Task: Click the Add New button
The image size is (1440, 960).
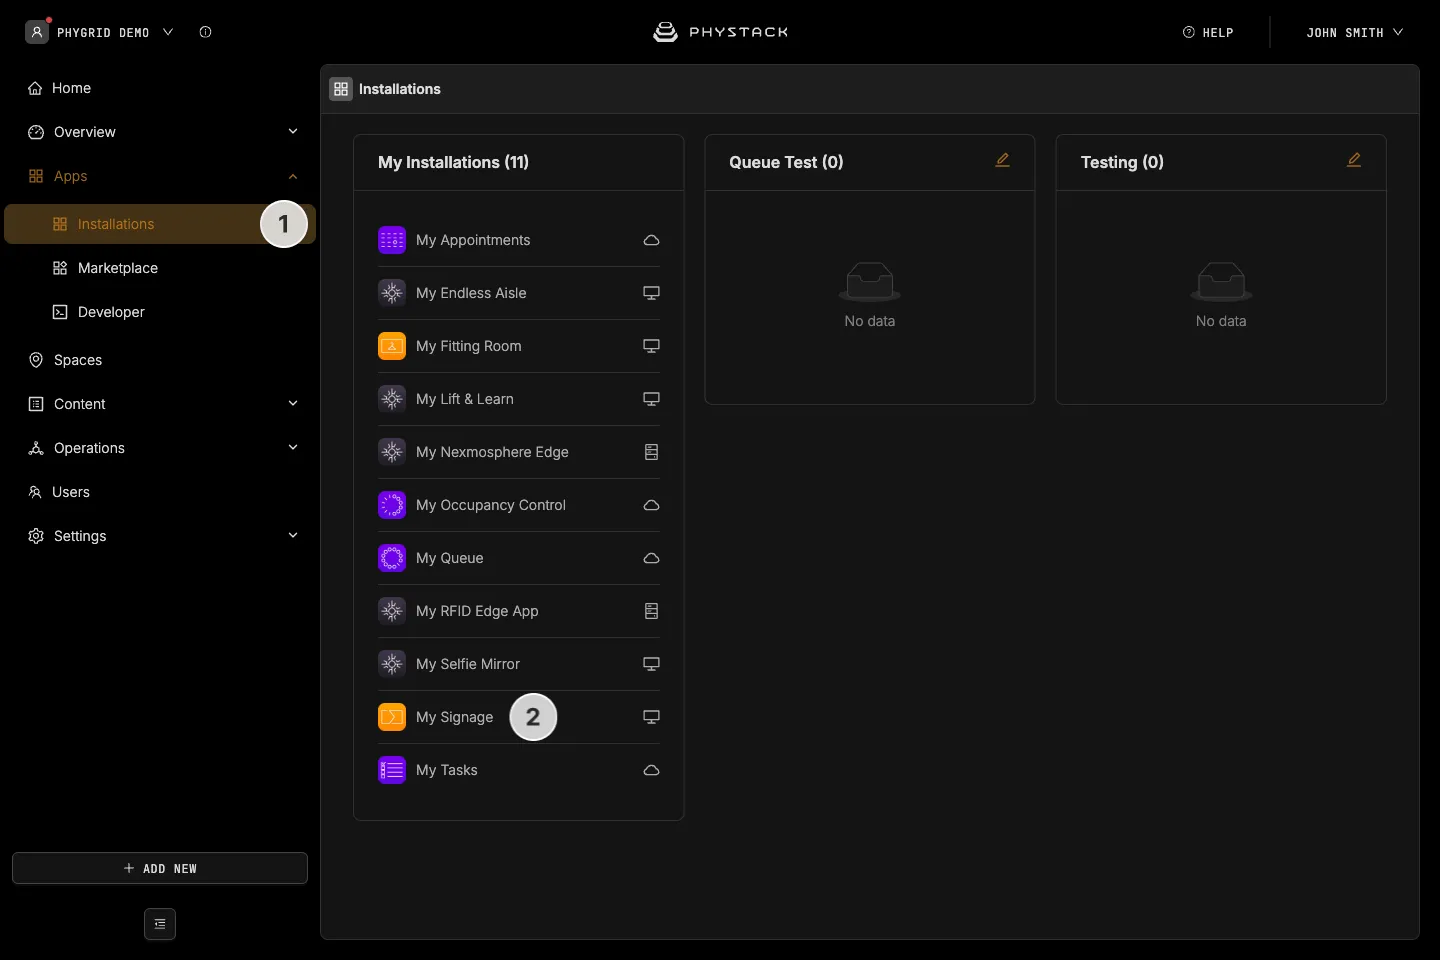Action: point(160,868)
